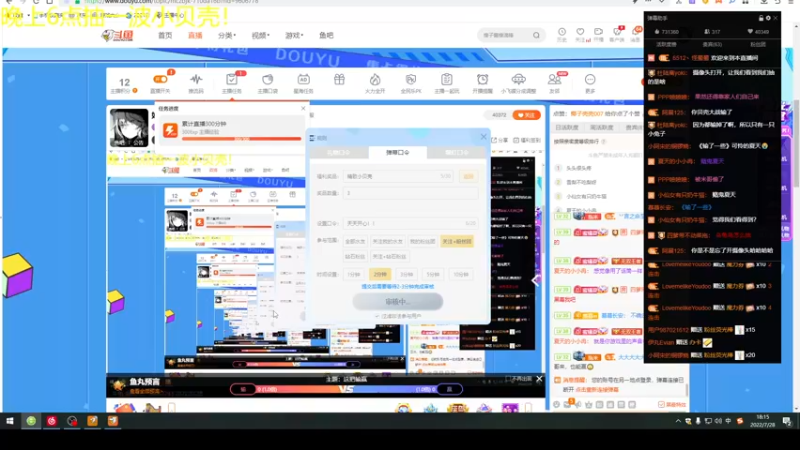Open the 开播提醒 alarm clock icon
This screenshot has width=800, height=450.
point(482,80)
